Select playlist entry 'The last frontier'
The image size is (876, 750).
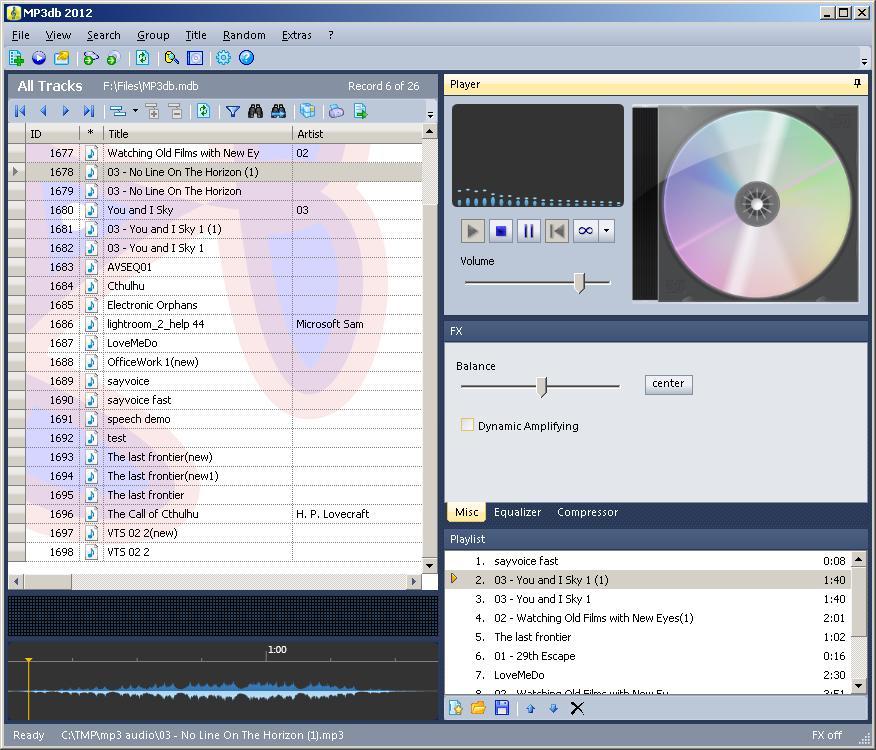[x=648, y=637]
